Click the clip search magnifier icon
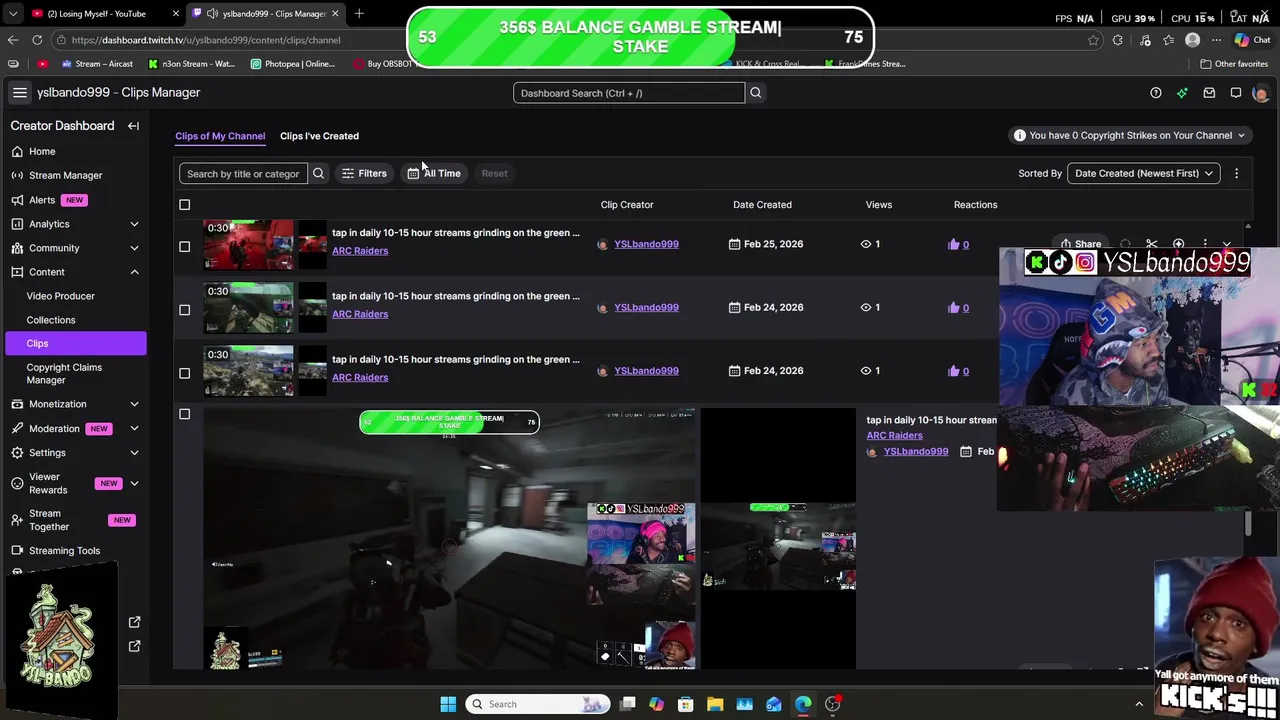The height and width of the screenshot is (720, 1280). tap(318, 173)
